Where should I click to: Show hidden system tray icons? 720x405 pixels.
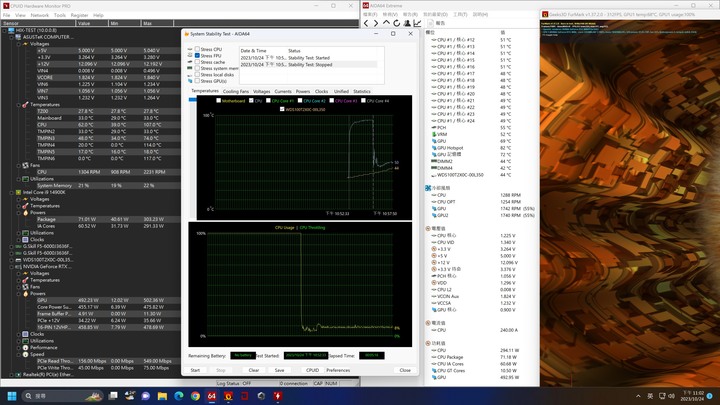click(x=638, y=396)
